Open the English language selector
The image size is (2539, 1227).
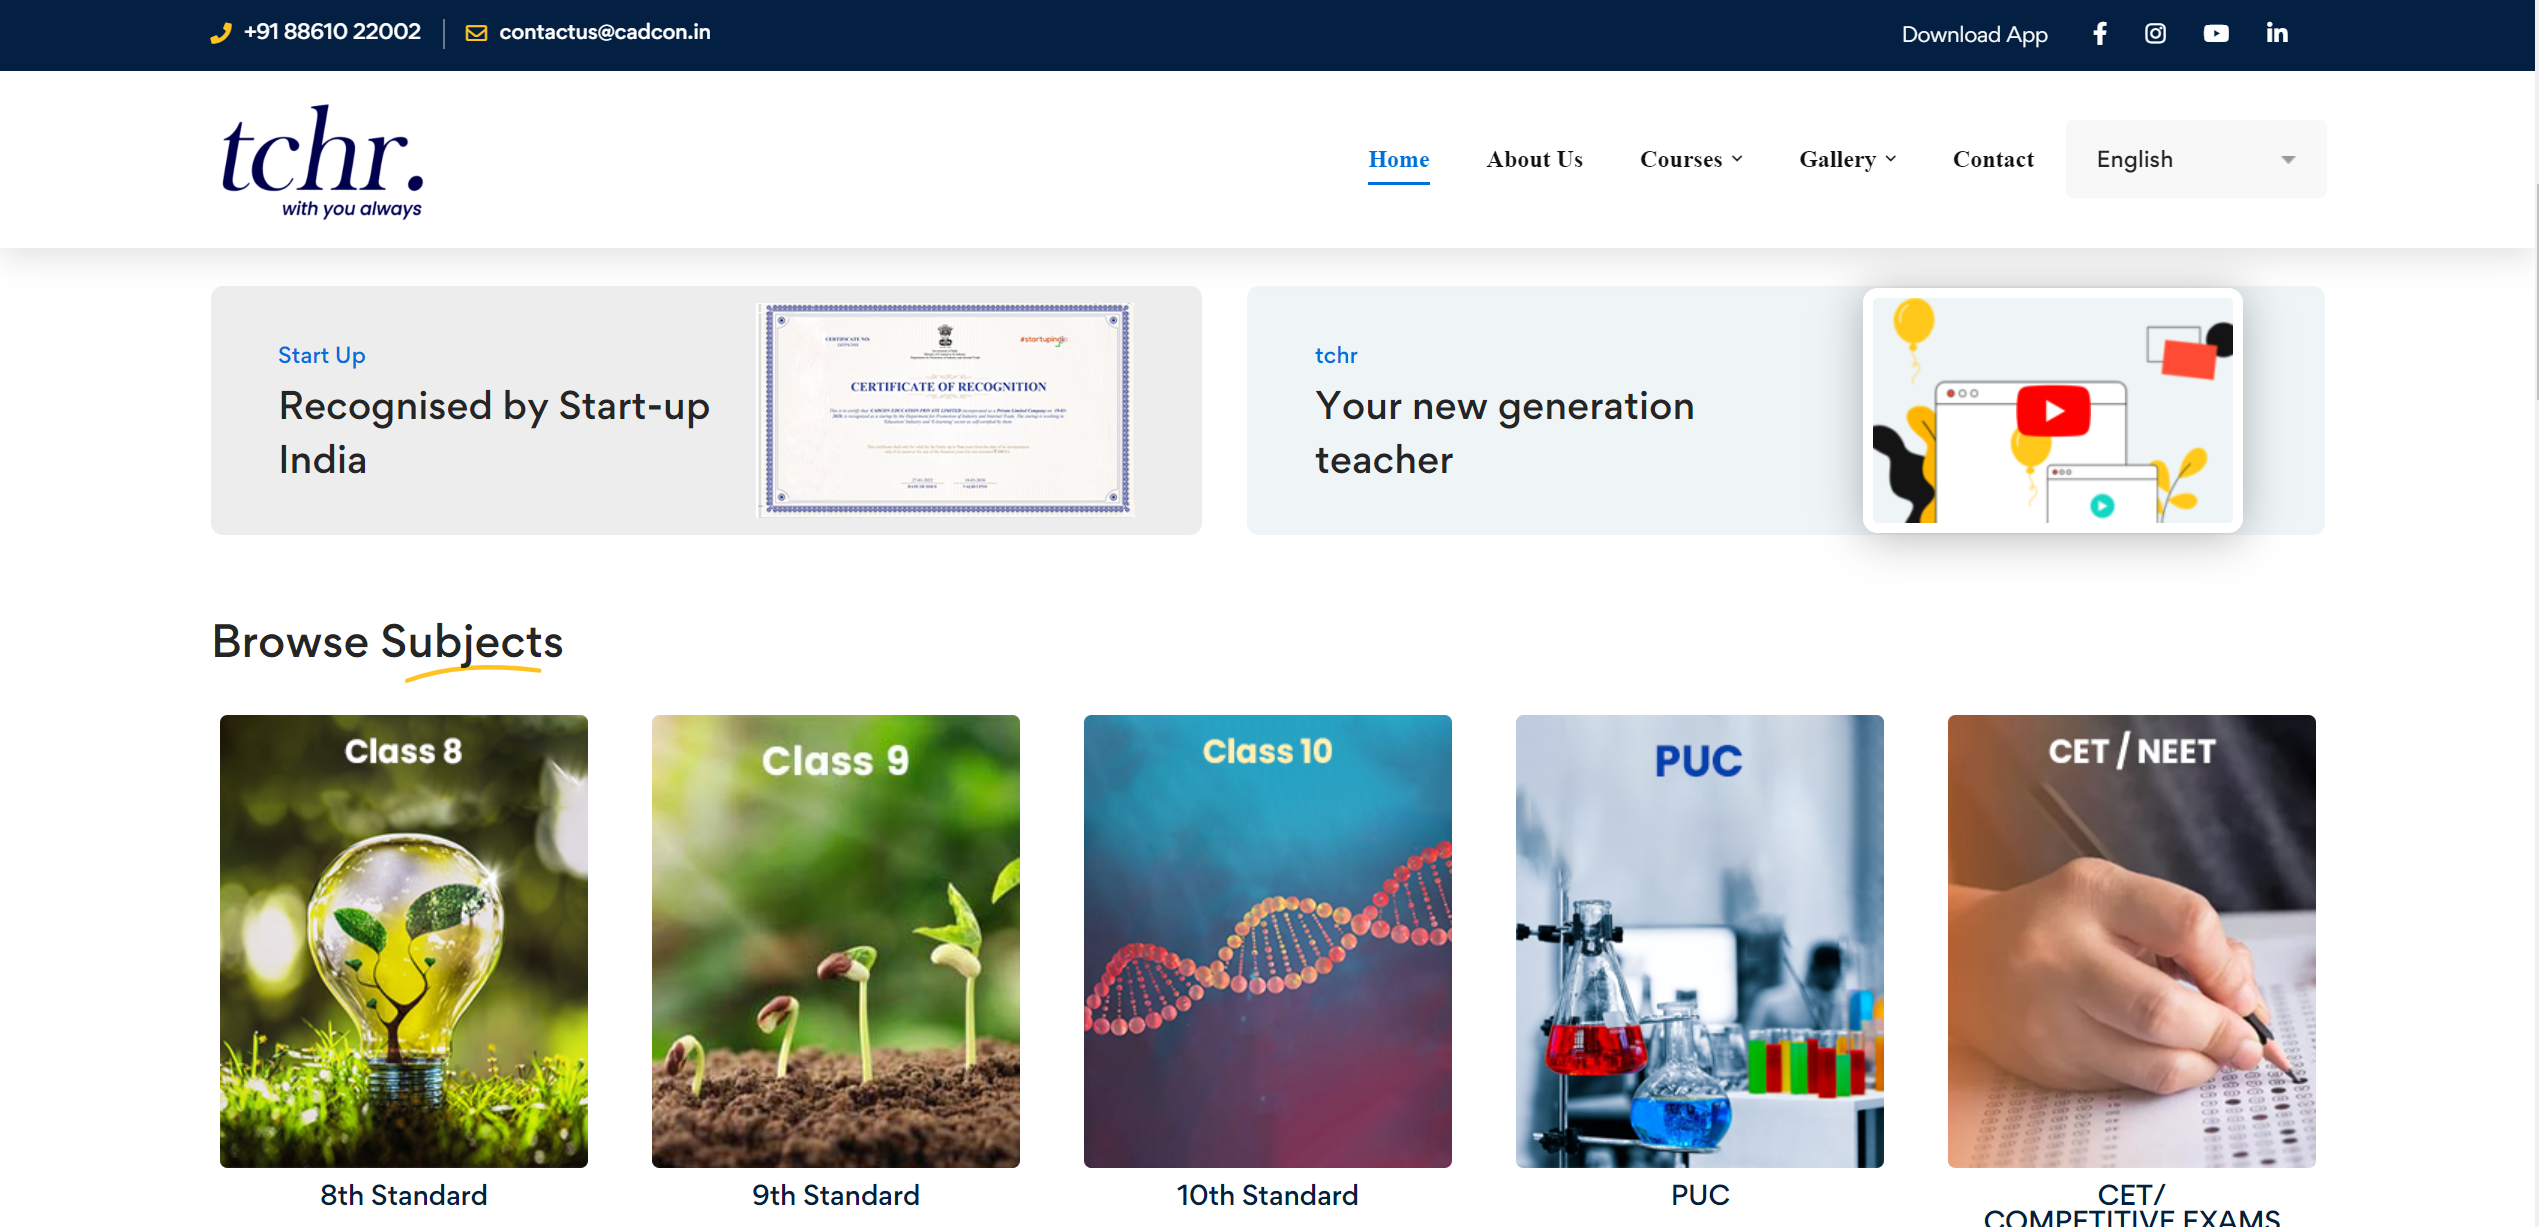coord(2195,160)
